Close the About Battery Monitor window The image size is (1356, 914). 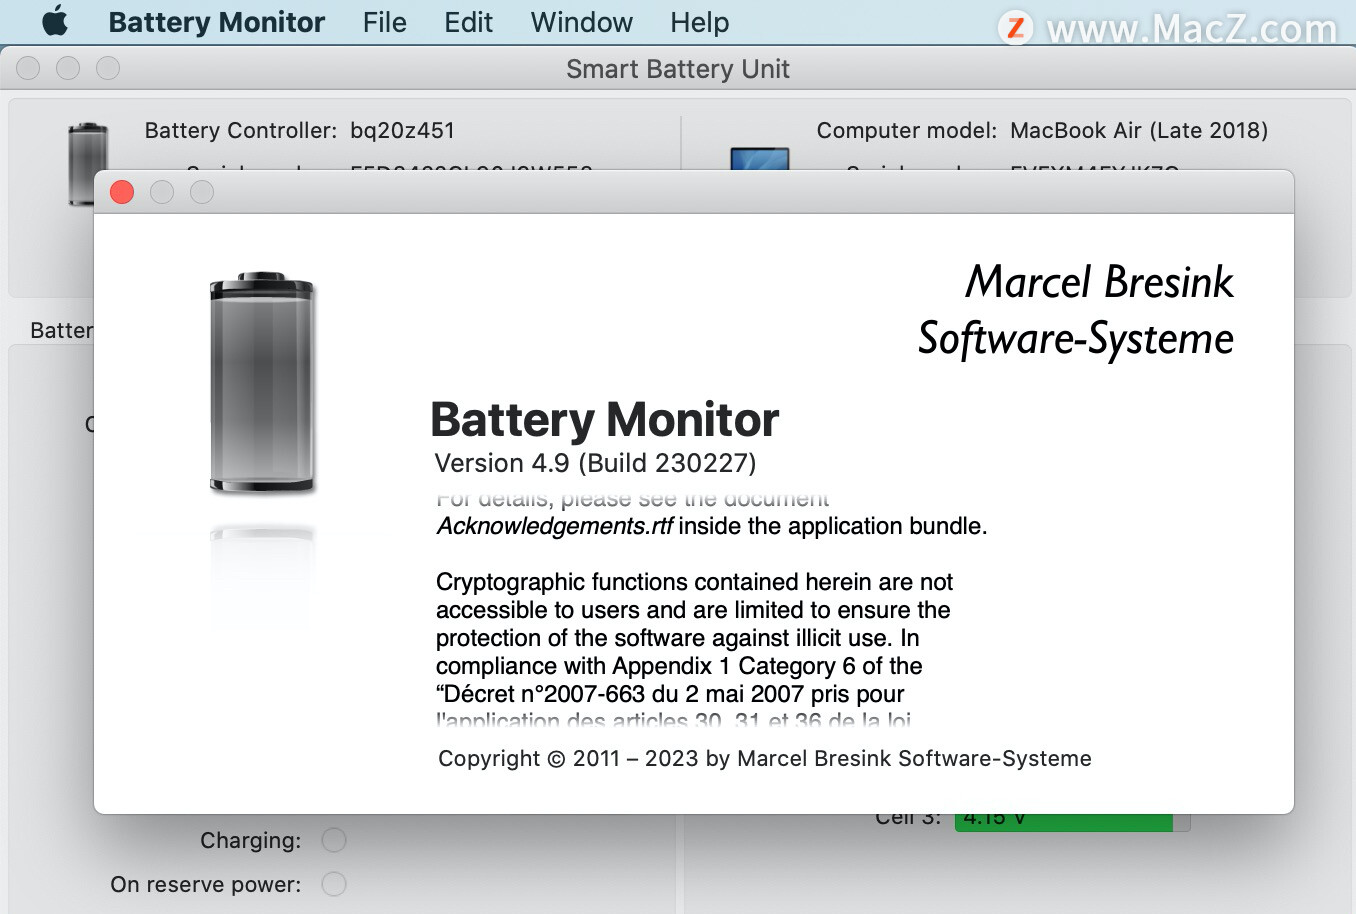pos(122,192)
